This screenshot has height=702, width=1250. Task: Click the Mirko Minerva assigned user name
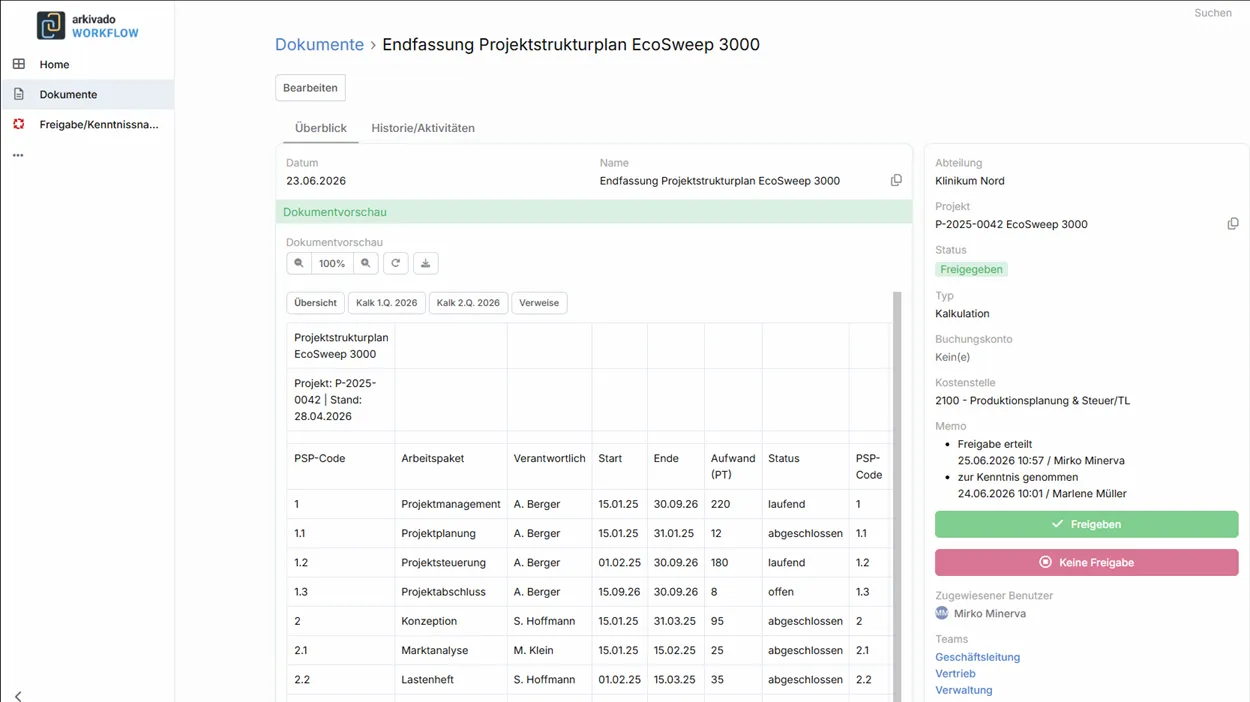tap(990, 613)
